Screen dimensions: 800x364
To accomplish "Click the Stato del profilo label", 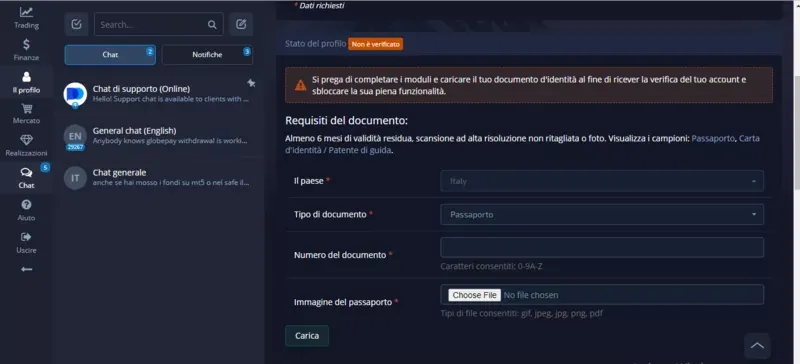I will [315, 44].
